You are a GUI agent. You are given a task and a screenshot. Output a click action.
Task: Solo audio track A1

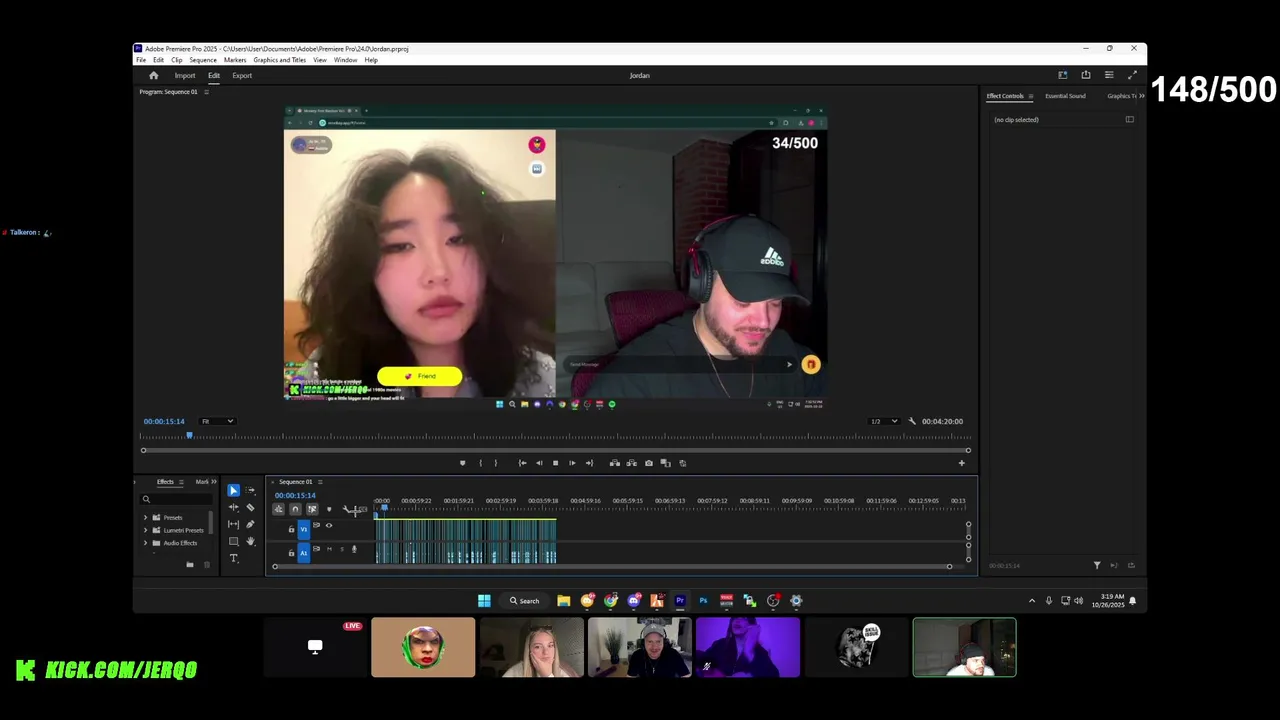click(x=342, y=549)
